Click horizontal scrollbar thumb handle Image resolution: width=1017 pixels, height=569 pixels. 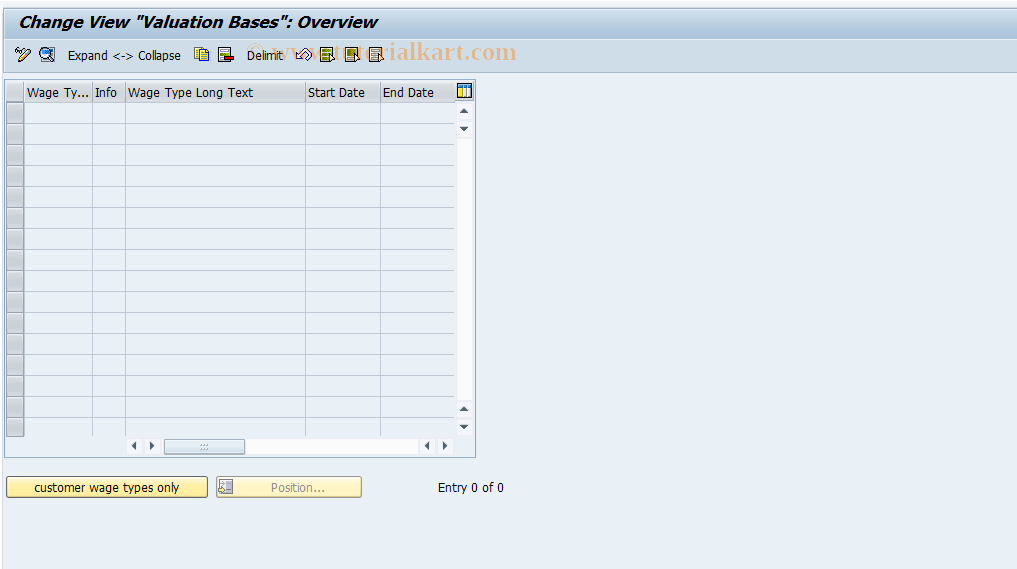(204, 446)
